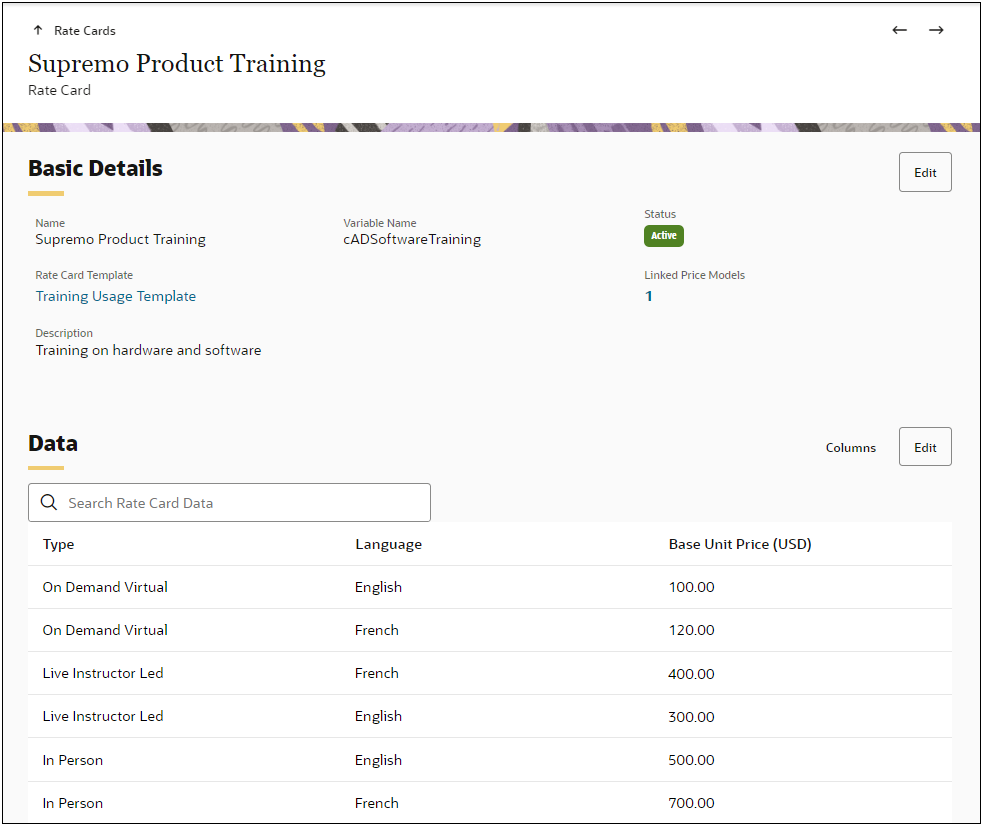The height and width of the screenshot is (826, 983).
Task: Open the Columns chooser
Action: coord(850,448)
